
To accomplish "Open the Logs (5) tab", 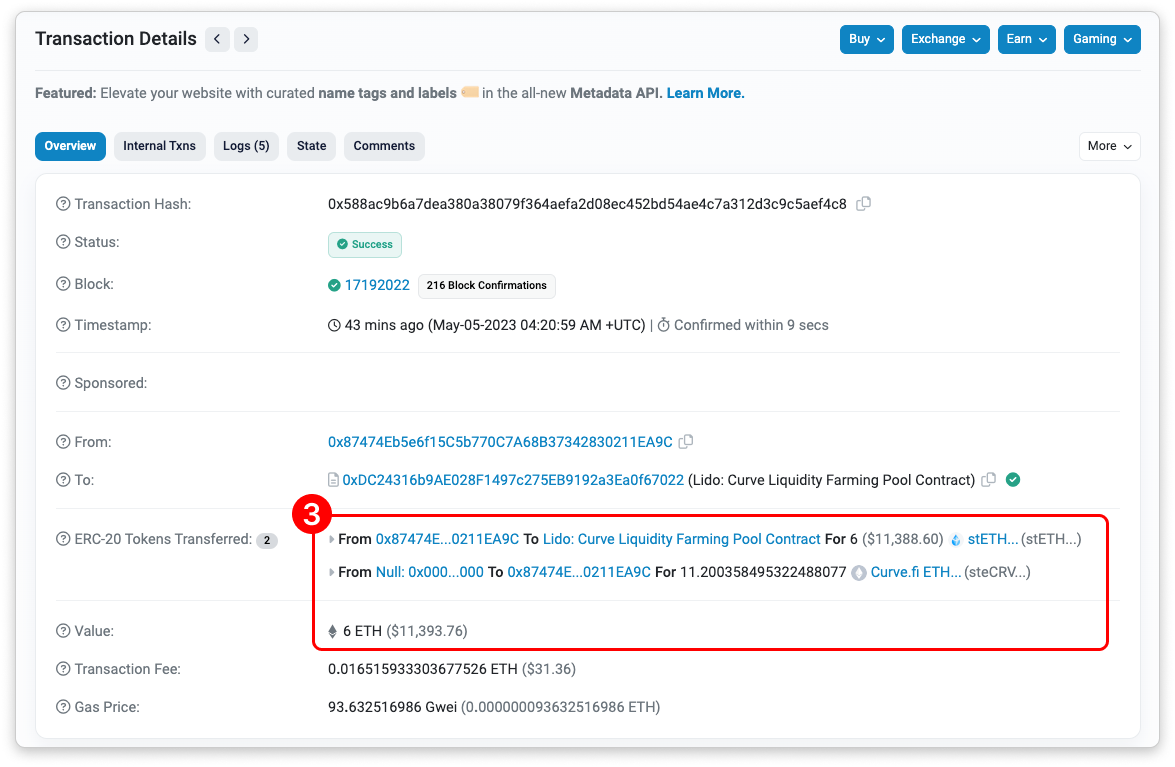I will 246,146.
